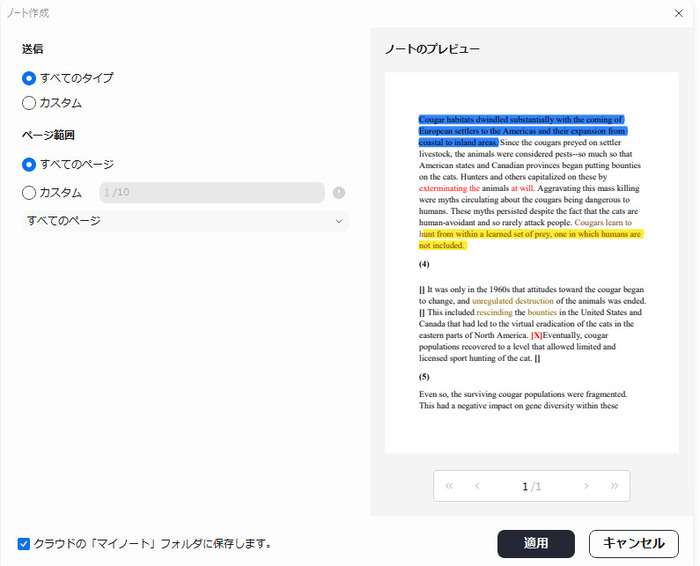Viewport: 700px width, 566px height.
Task: Select カスタム under 送信
Action: click(x=29, y=103)
